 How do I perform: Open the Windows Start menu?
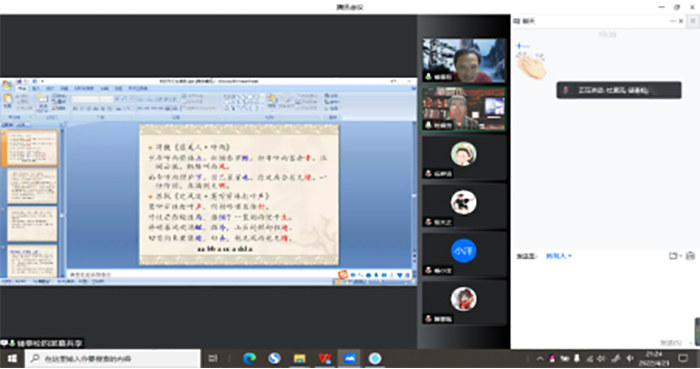12,358
